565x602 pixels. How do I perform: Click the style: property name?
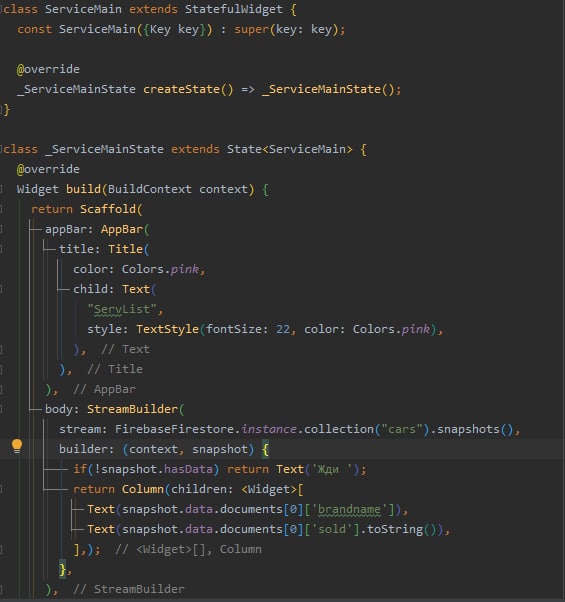point(107,329)
